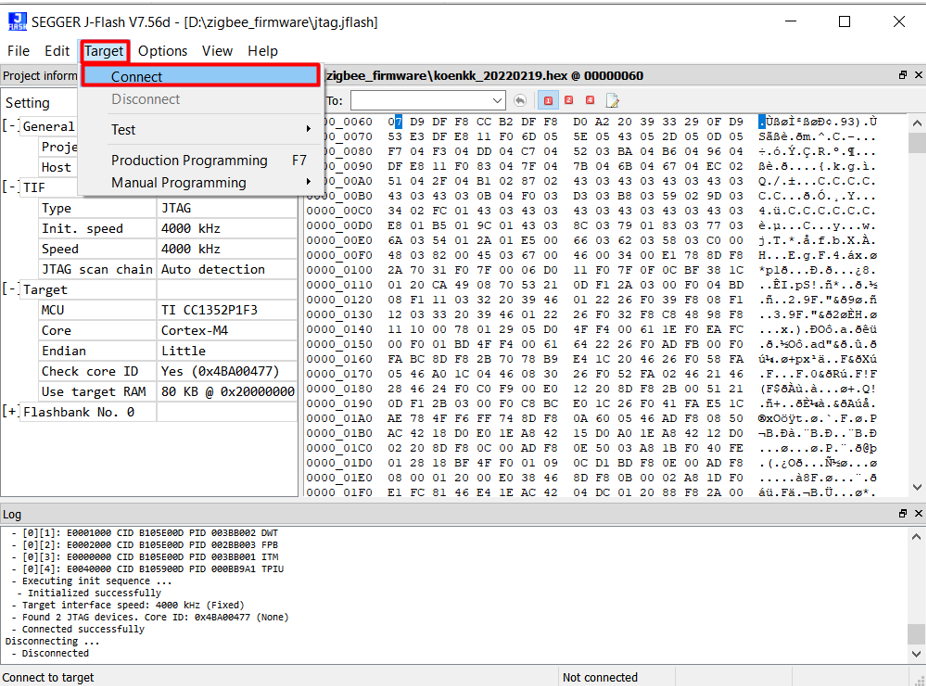926x686 pixels.
Task: Click the Not connected status bar entry
Action: (600, 677)
